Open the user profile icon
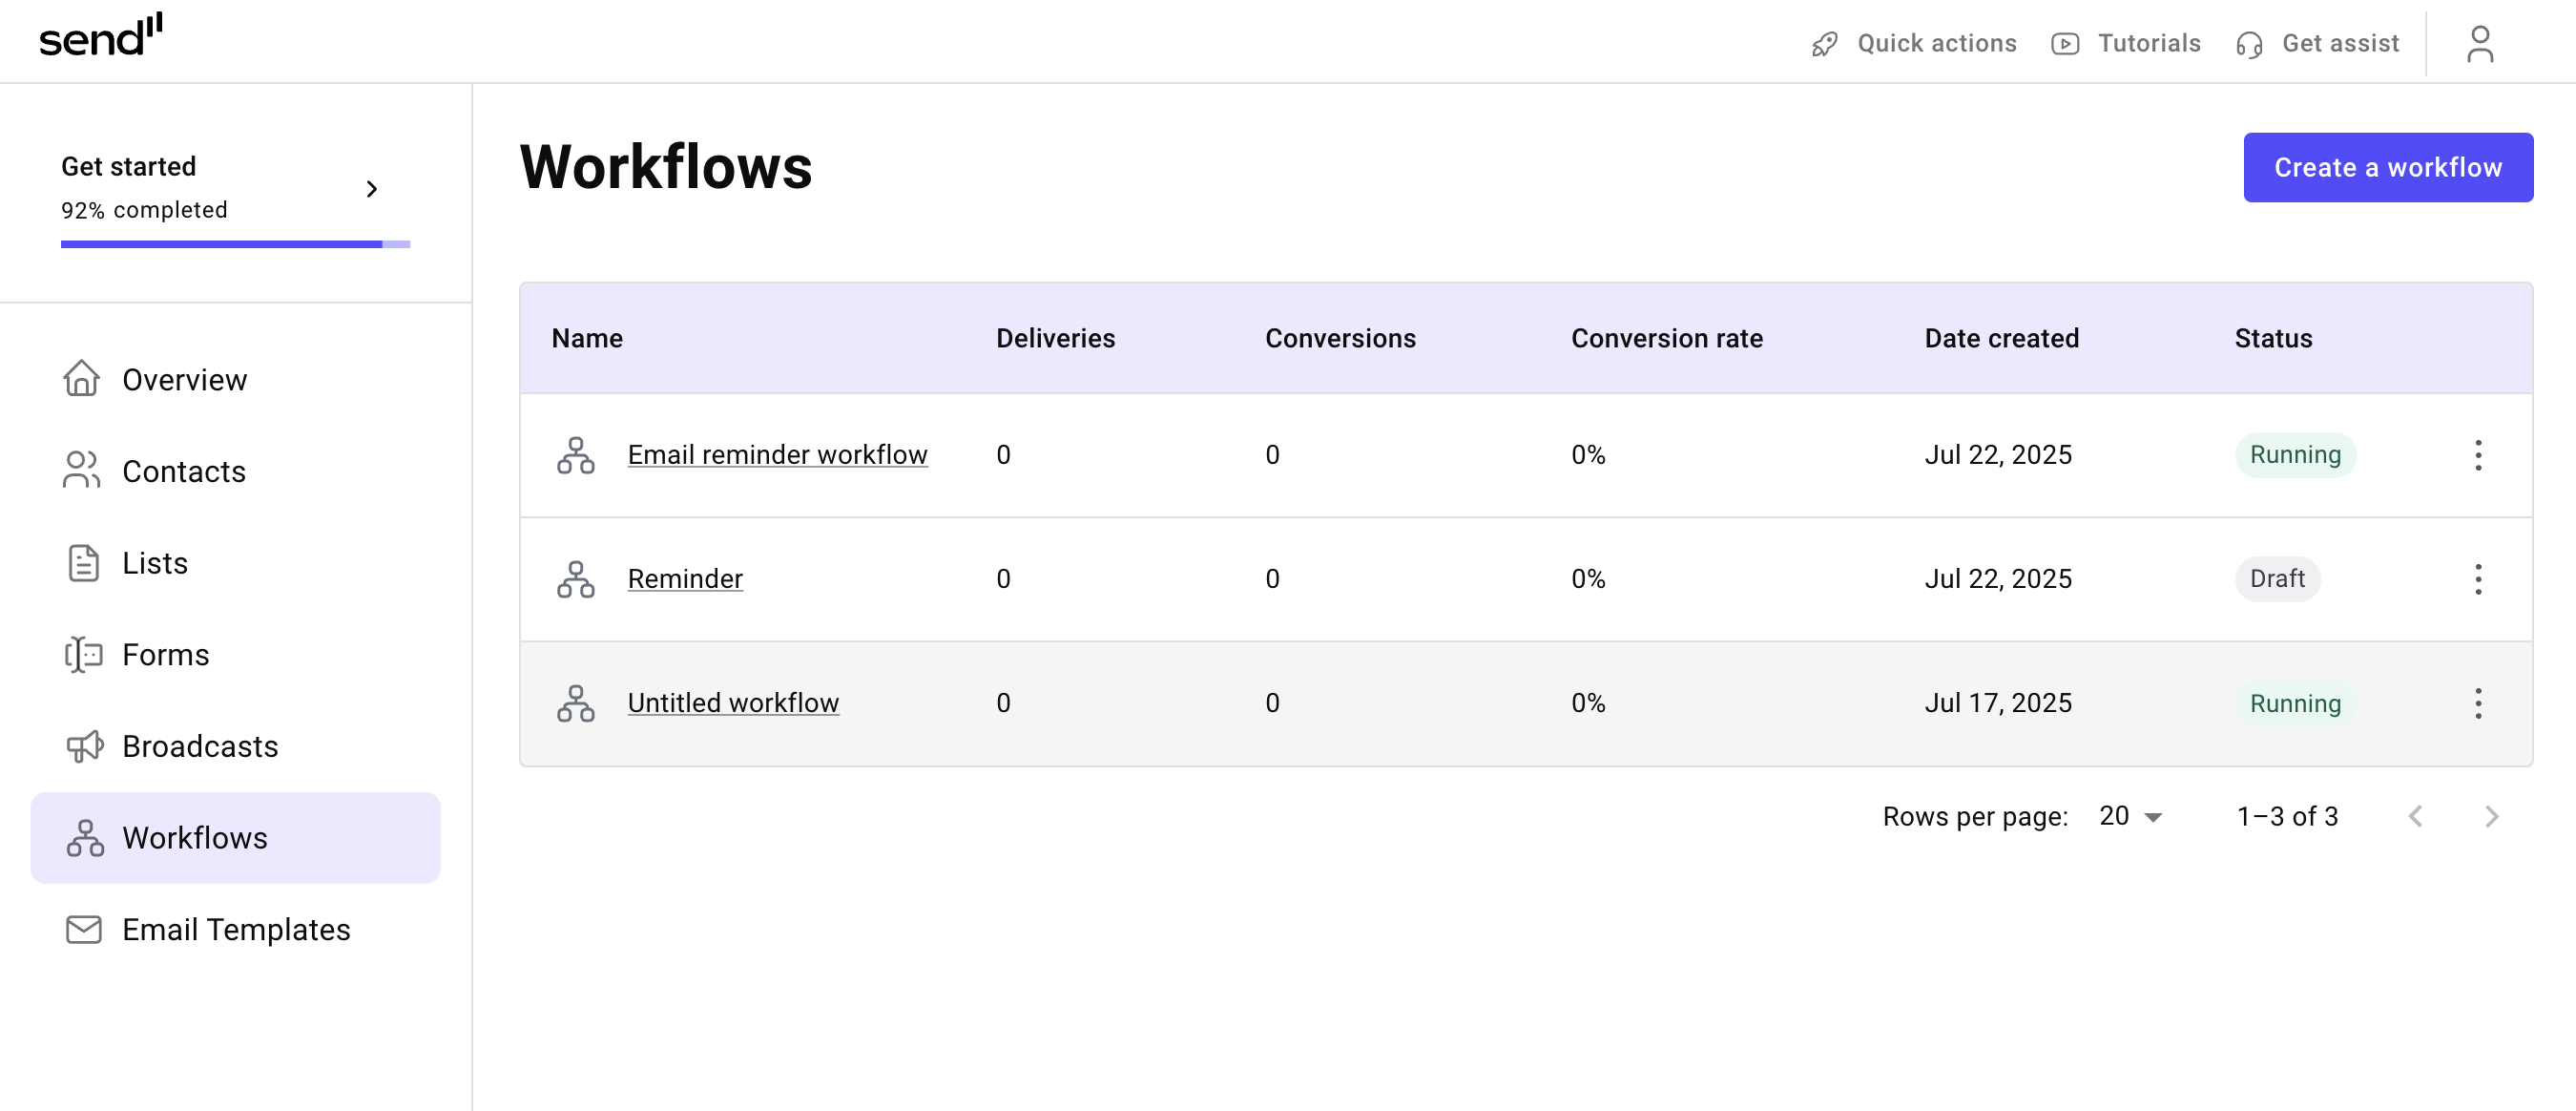 (x=2480, y=44)
